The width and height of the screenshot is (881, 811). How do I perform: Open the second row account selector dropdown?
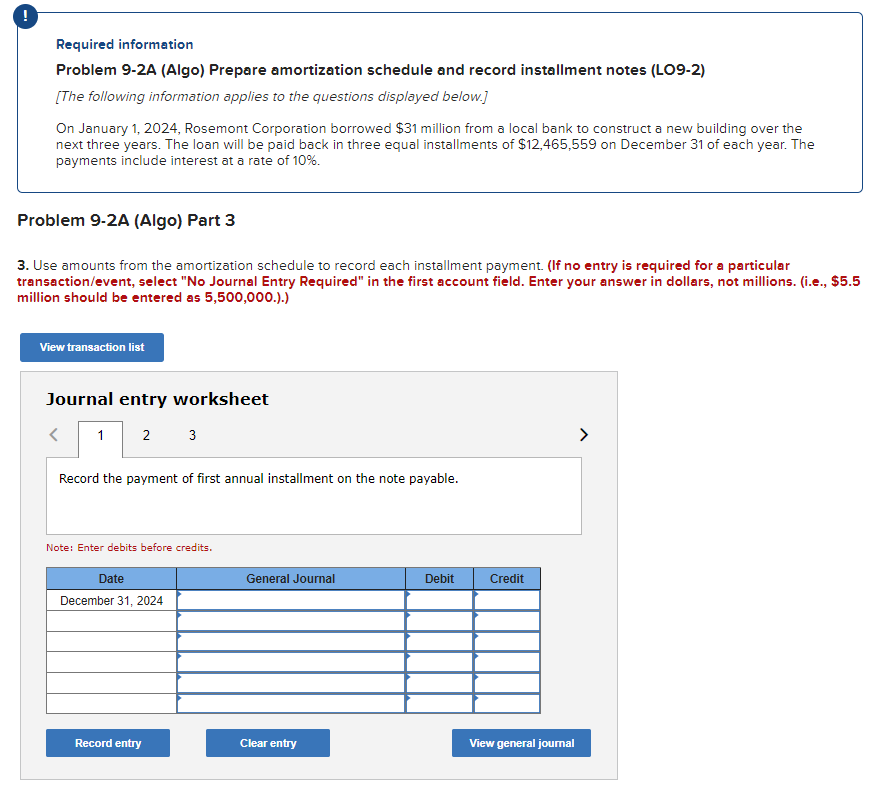point(290,620)
